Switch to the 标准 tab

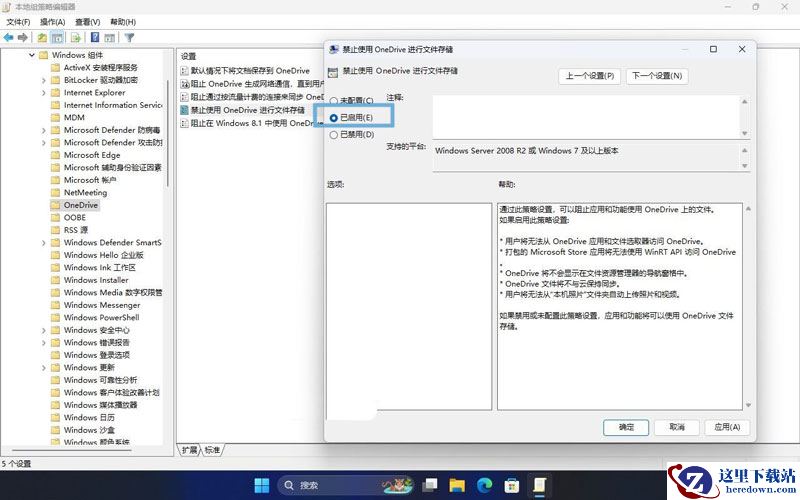click(212, 449)
